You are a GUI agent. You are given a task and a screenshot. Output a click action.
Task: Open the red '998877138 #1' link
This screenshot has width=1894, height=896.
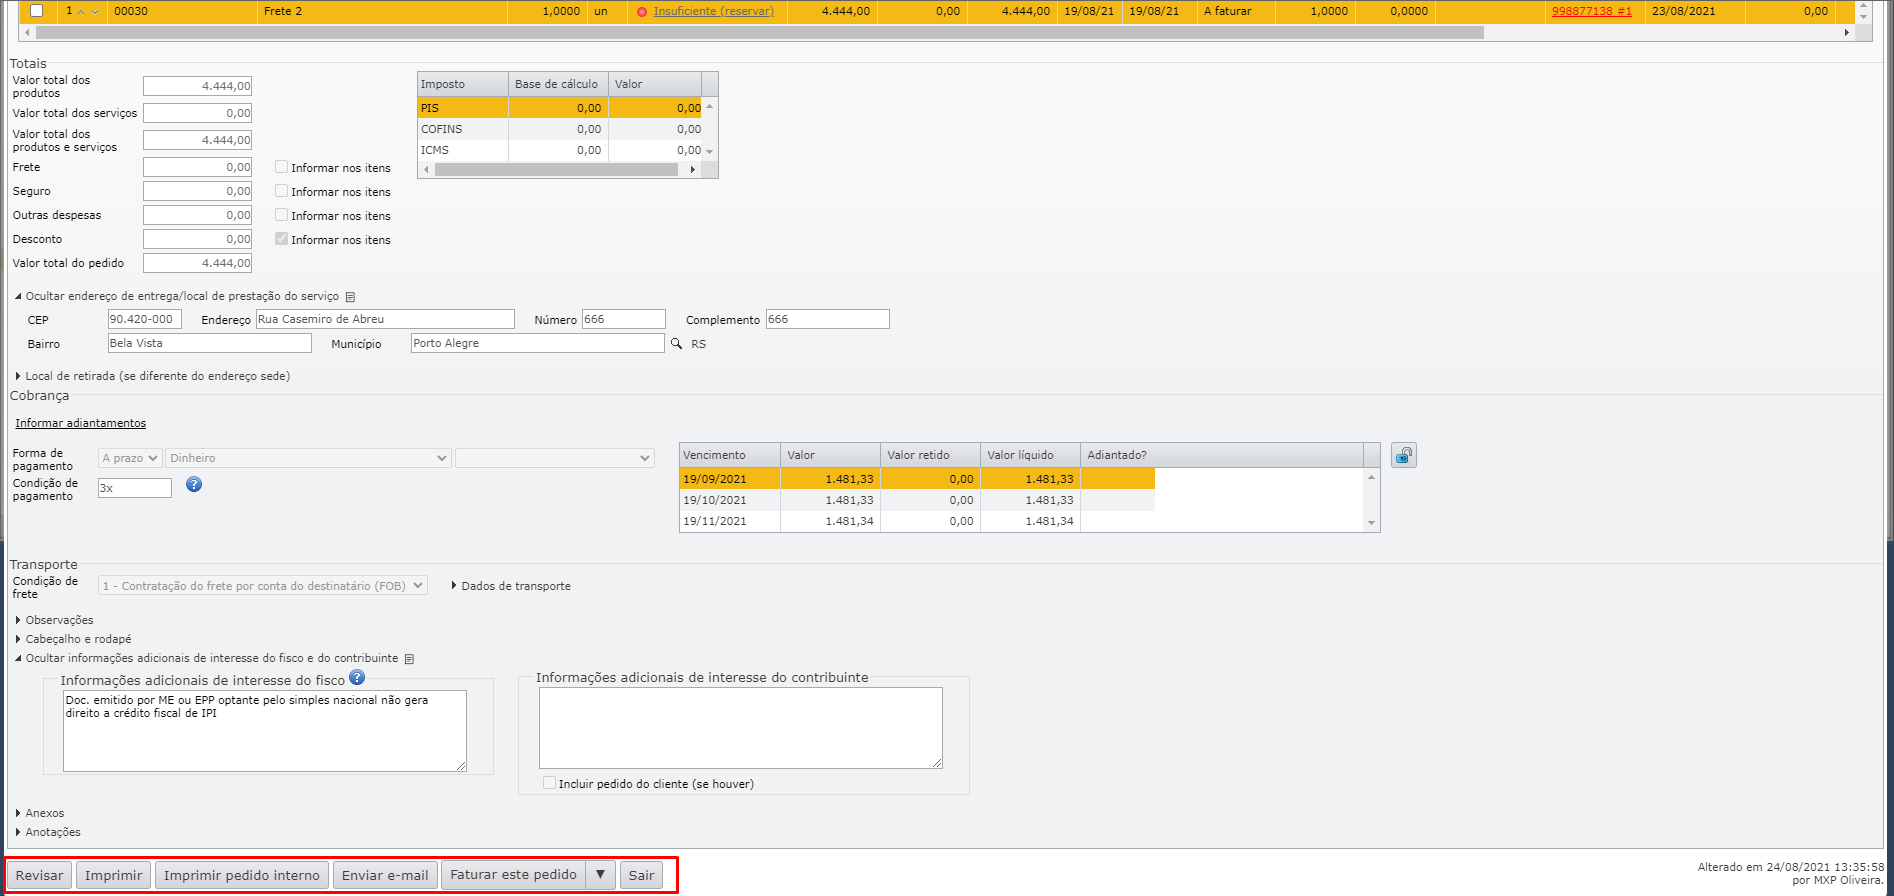(1592, 12)
